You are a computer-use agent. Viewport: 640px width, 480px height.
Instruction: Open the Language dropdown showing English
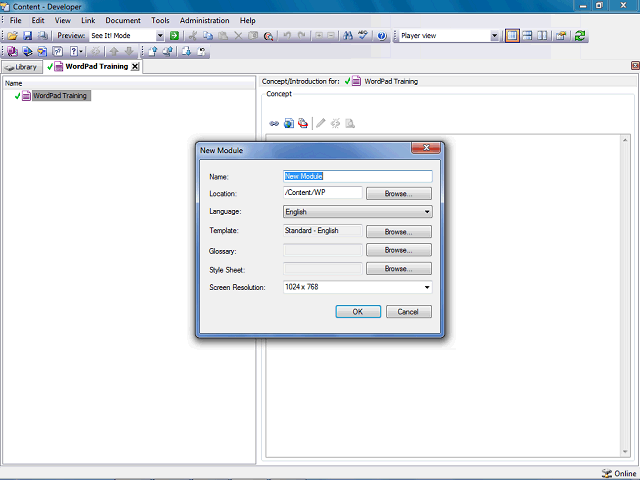(358, 211)
